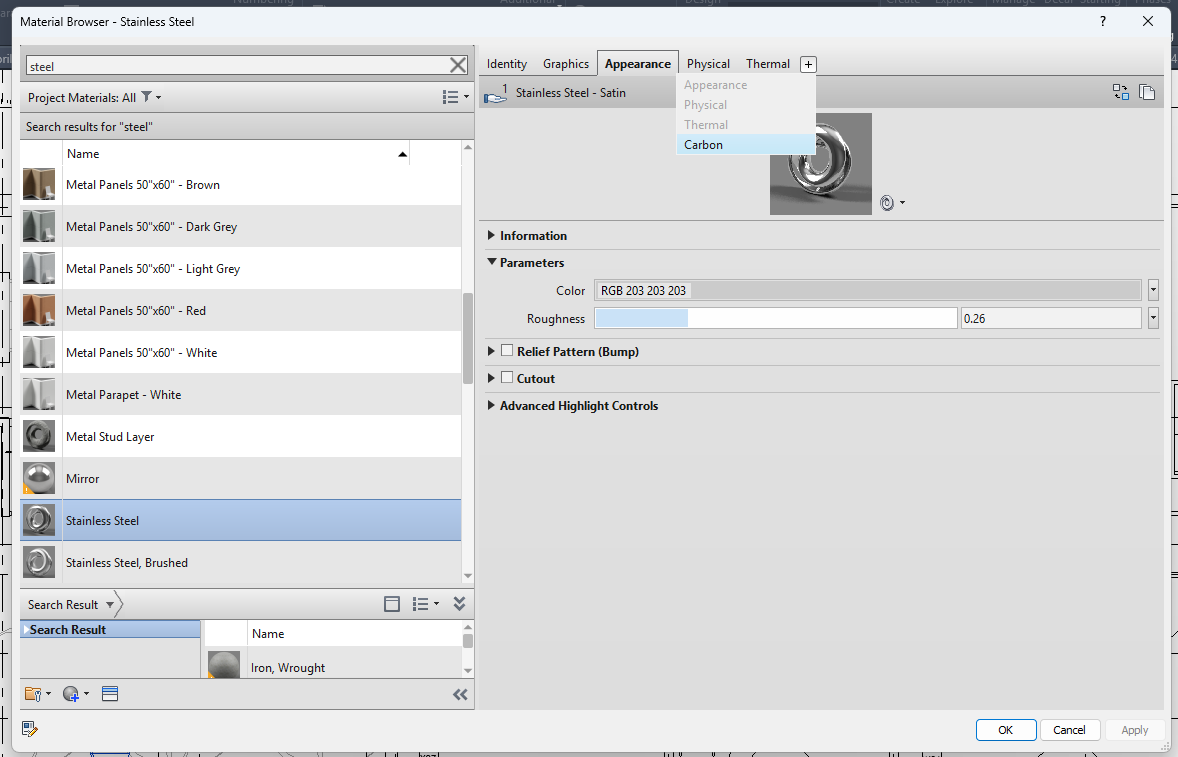Image resolution: width=1178 pixels, height=757 pixels.
Task: Clear the steel search with the X icon
Action: pyautogui.click(x=458, y=64)
